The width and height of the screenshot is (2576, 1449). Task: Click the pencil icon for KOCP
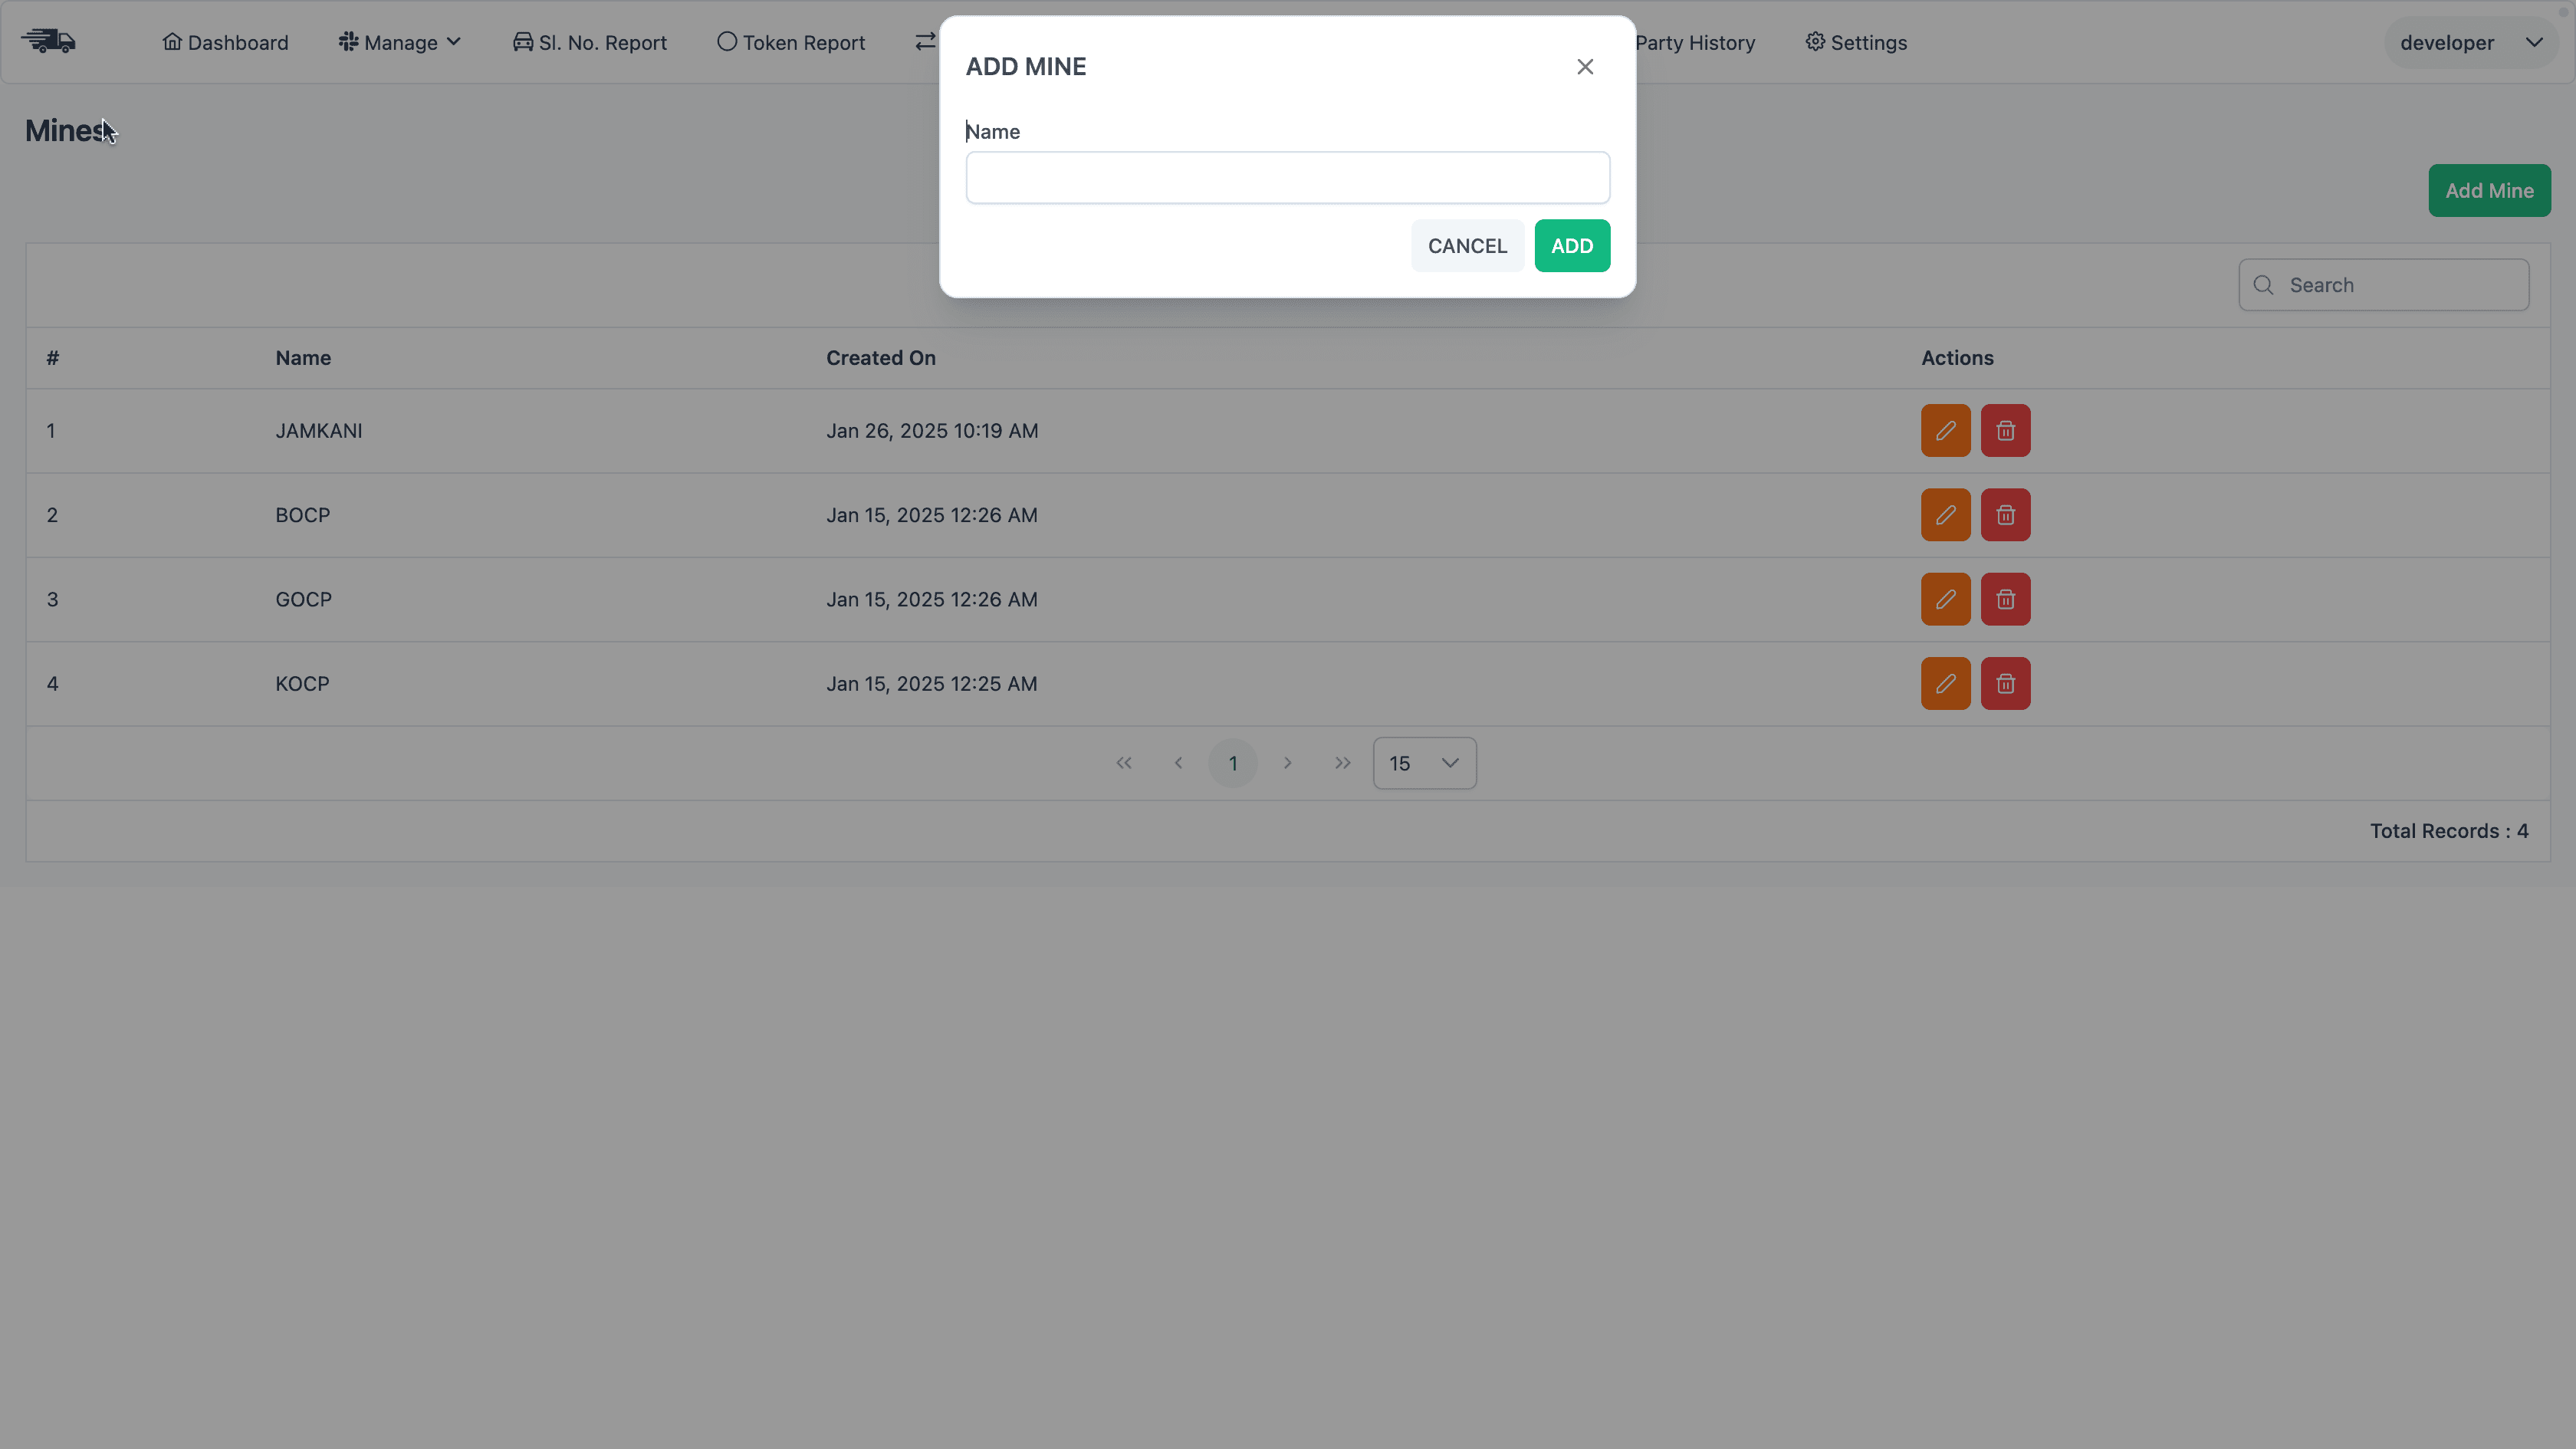tap(1945, 684)
